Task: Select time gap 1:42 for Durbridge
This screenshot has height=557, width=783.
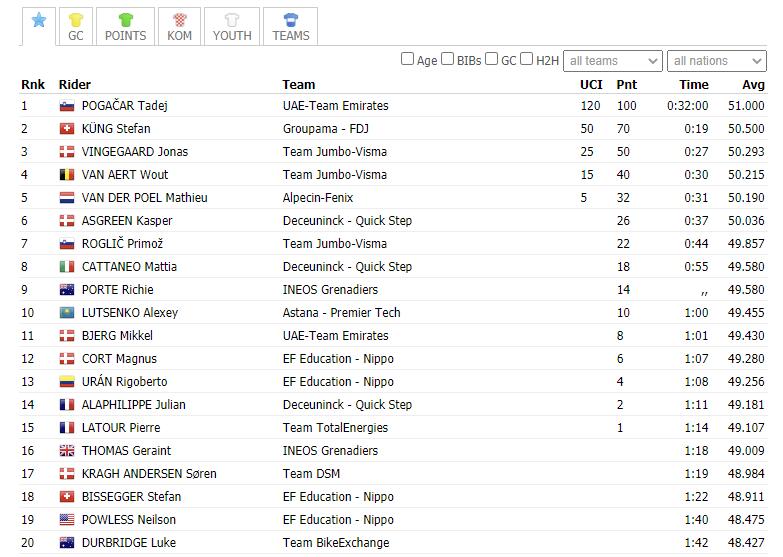Action: click(x=697, y=543)
